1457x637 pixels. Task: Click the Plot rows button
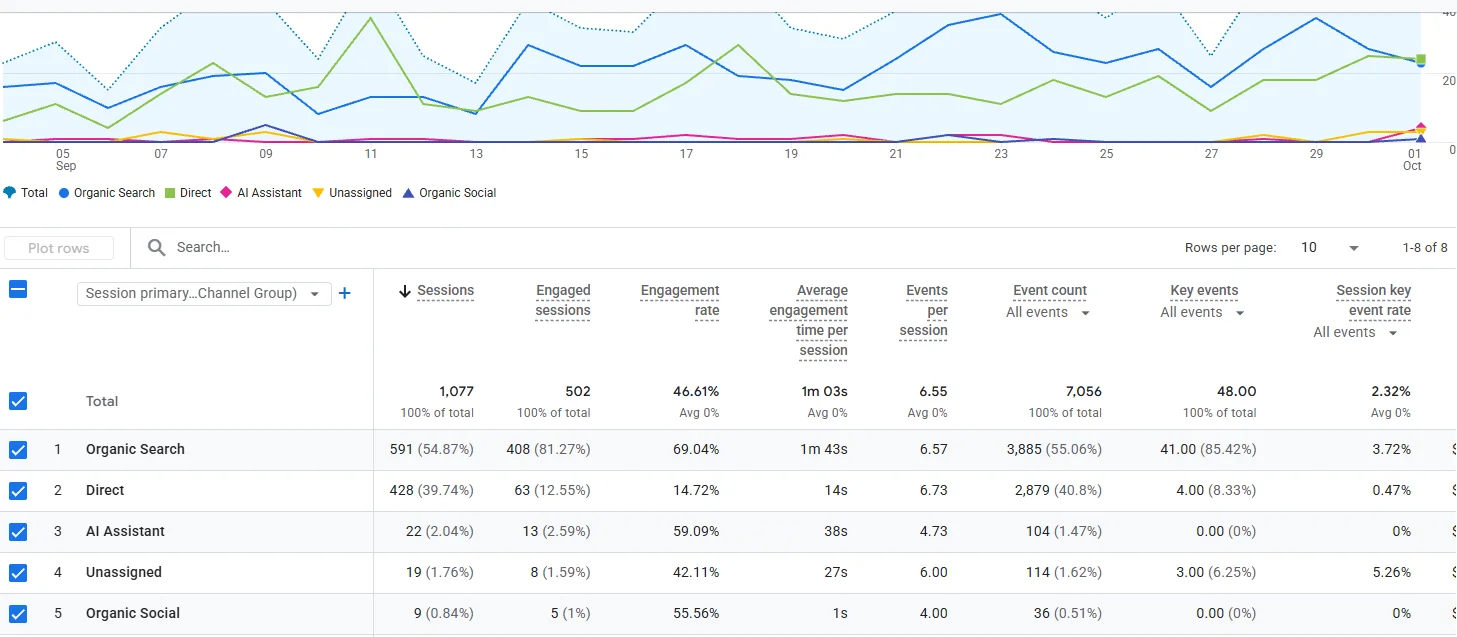(x=59, y=248)
